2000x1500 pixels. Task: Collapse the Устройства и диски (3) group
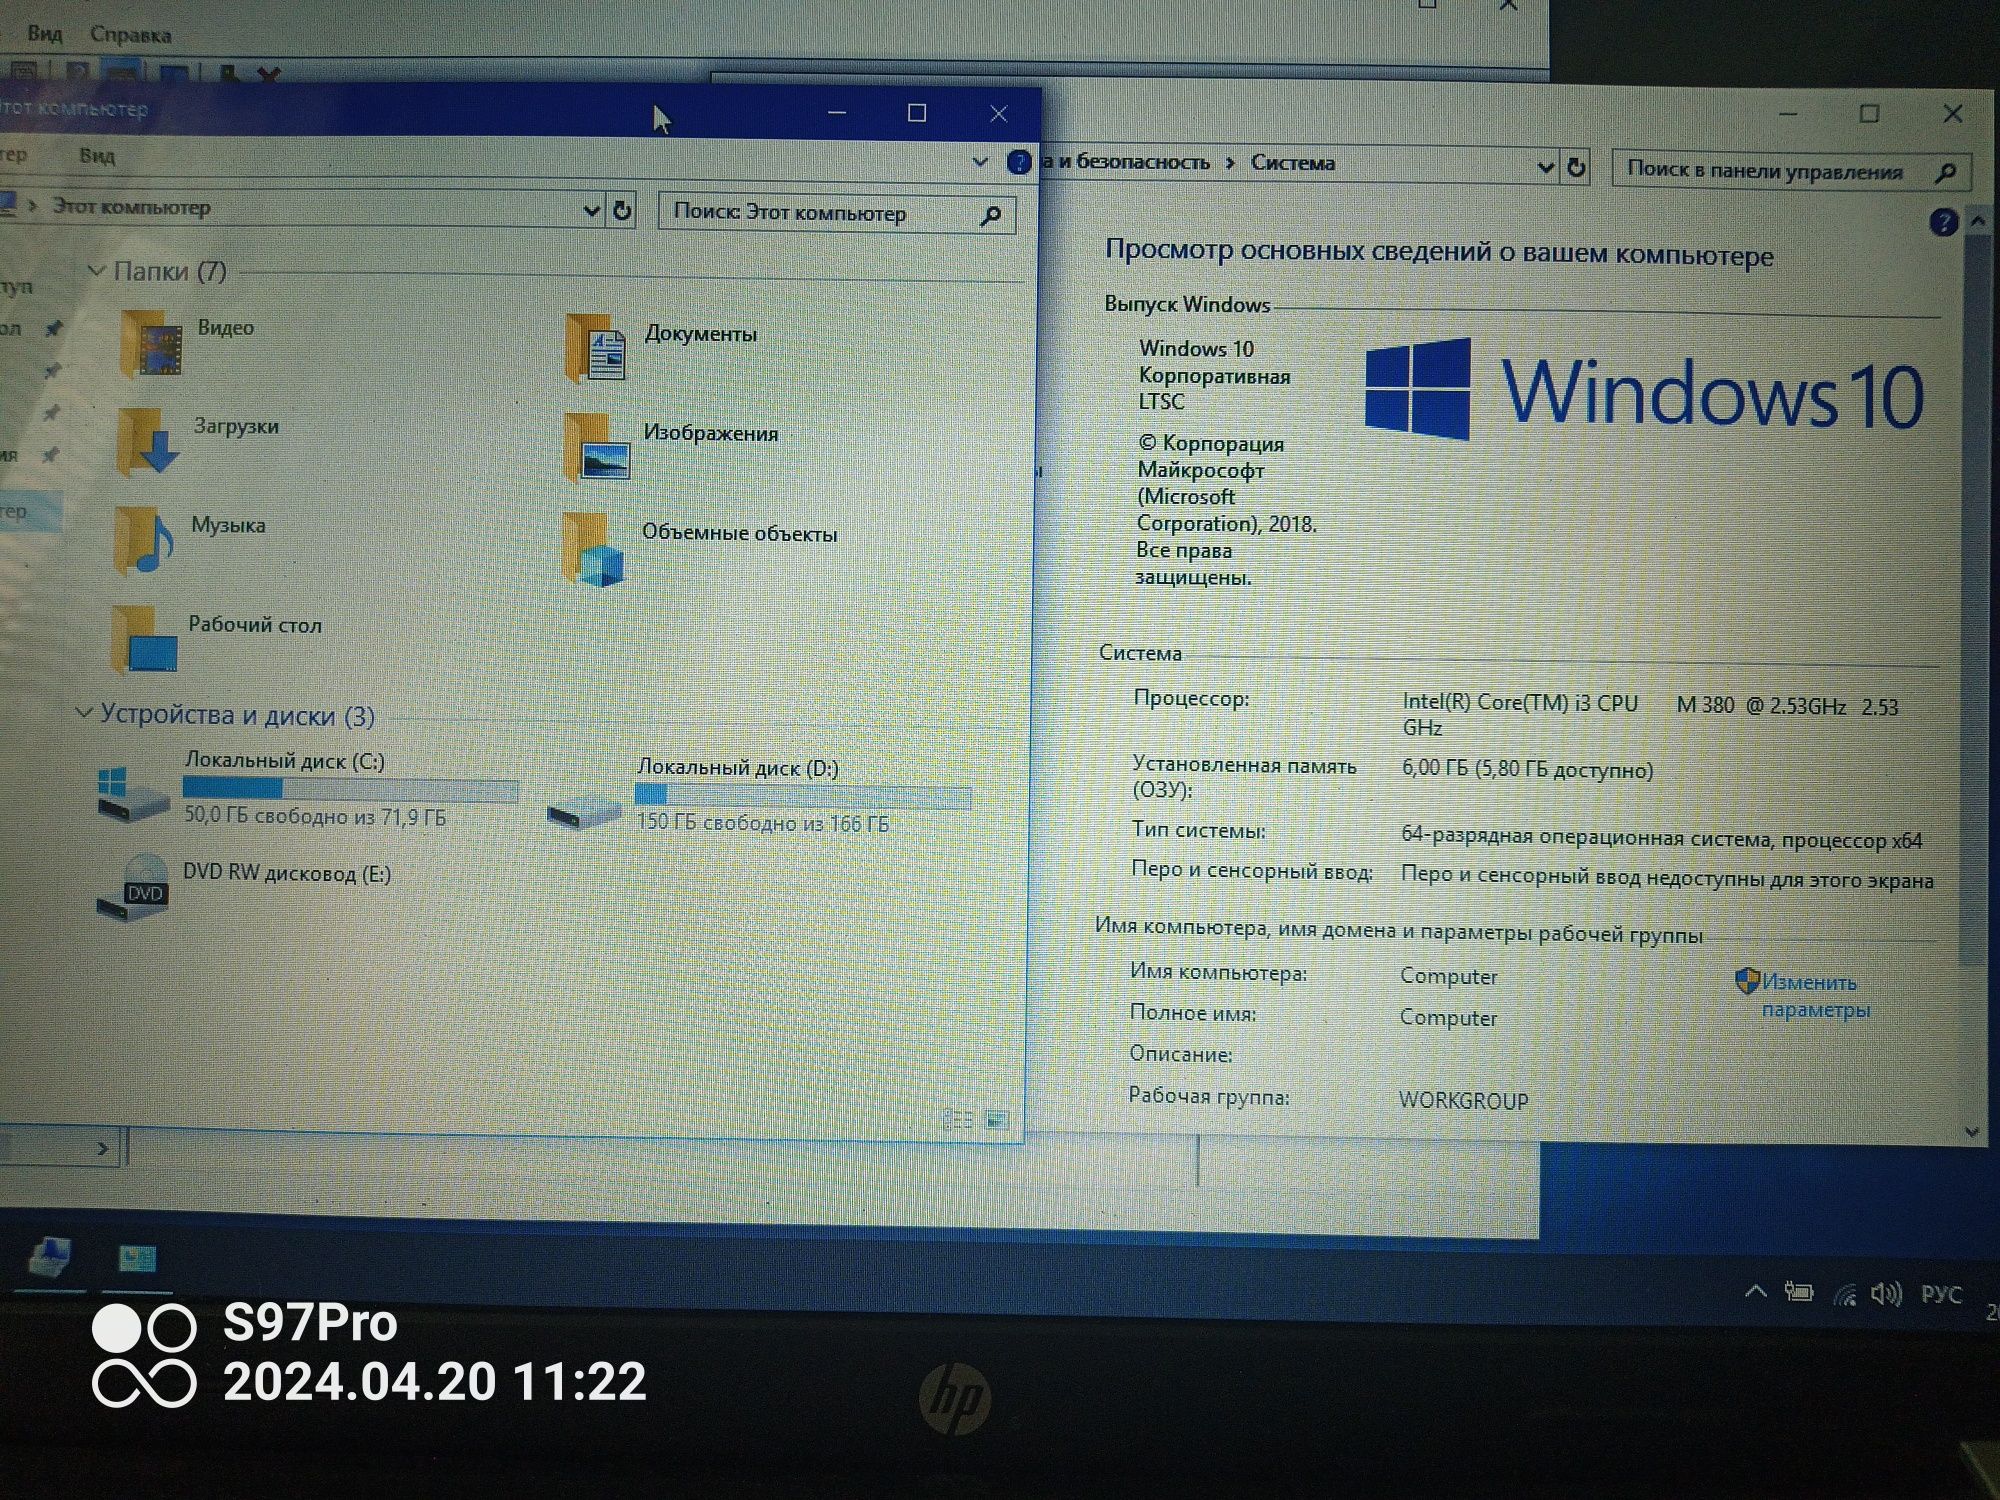[84, 713]
